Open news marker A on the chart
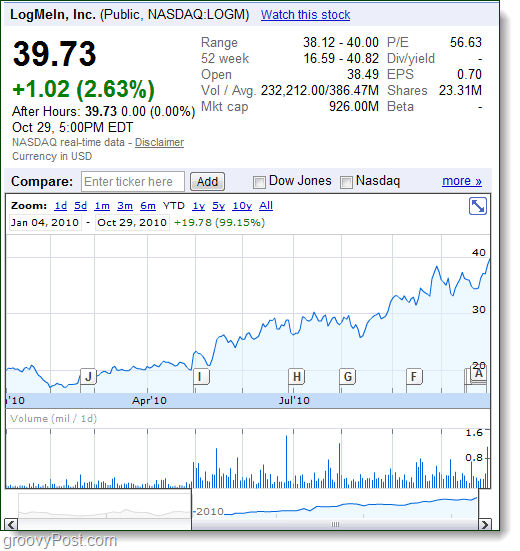The height and width of the screenshot is (551, 520). (x=479, y=374)
